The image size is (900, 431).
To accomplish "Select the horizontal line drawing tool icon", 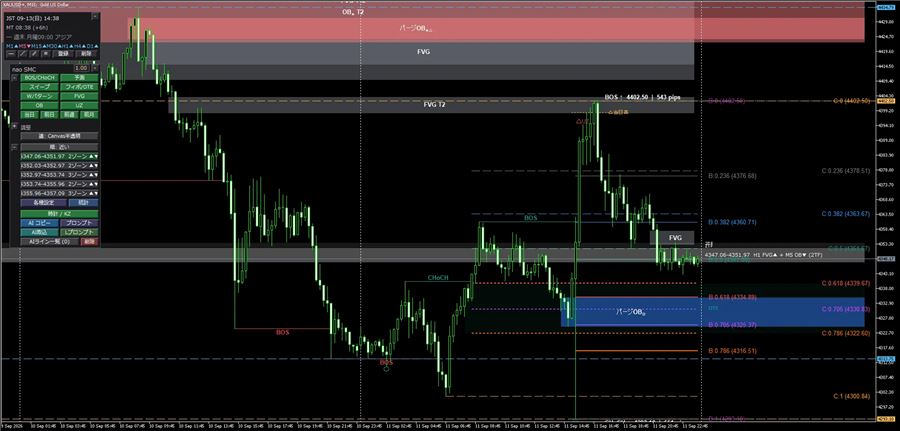I will pyautogui.click(x=11, y=53).
